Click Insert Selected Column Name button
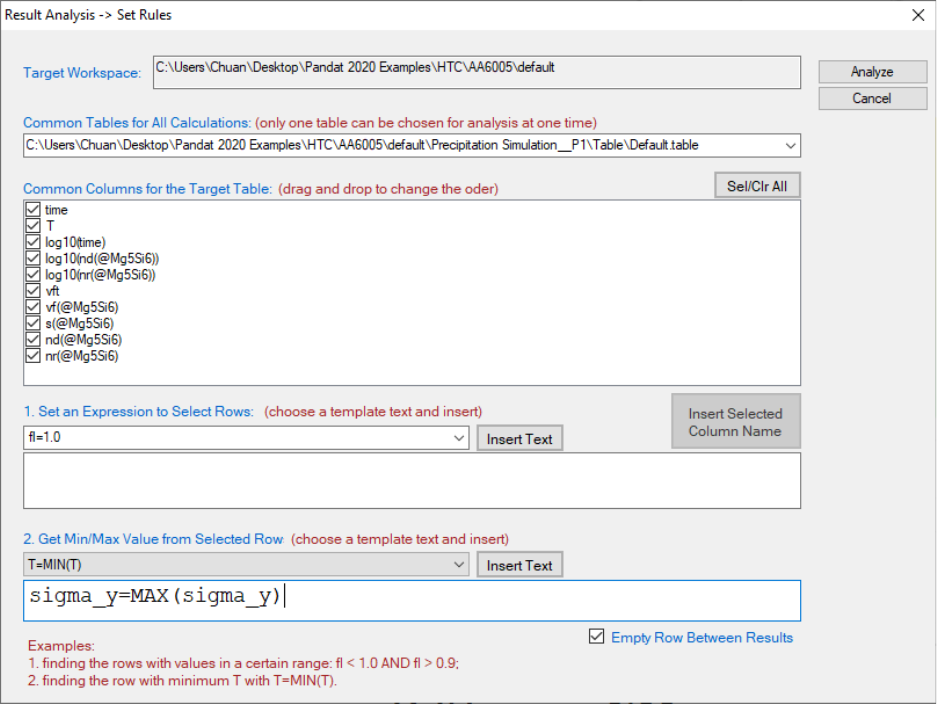Screen dimensions: 937x704 (x=736, y=421)
